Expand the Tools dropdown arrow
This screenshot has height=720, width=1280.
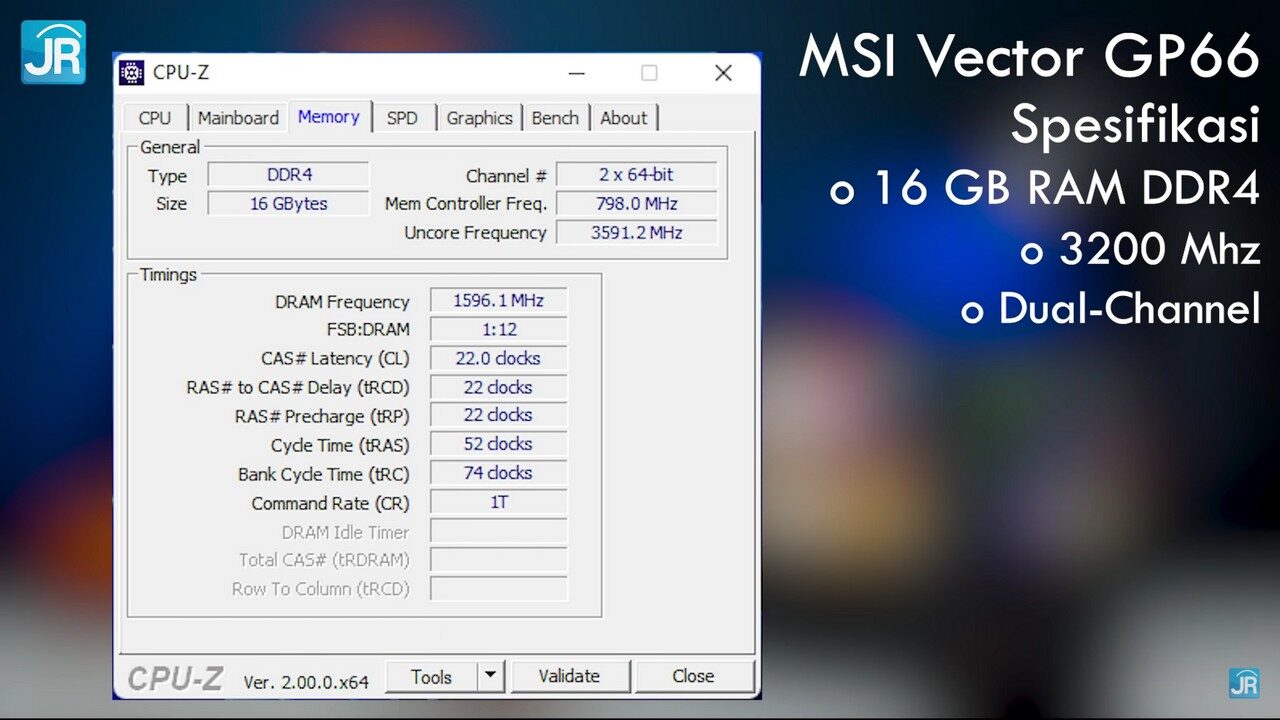tap(493, 676)
